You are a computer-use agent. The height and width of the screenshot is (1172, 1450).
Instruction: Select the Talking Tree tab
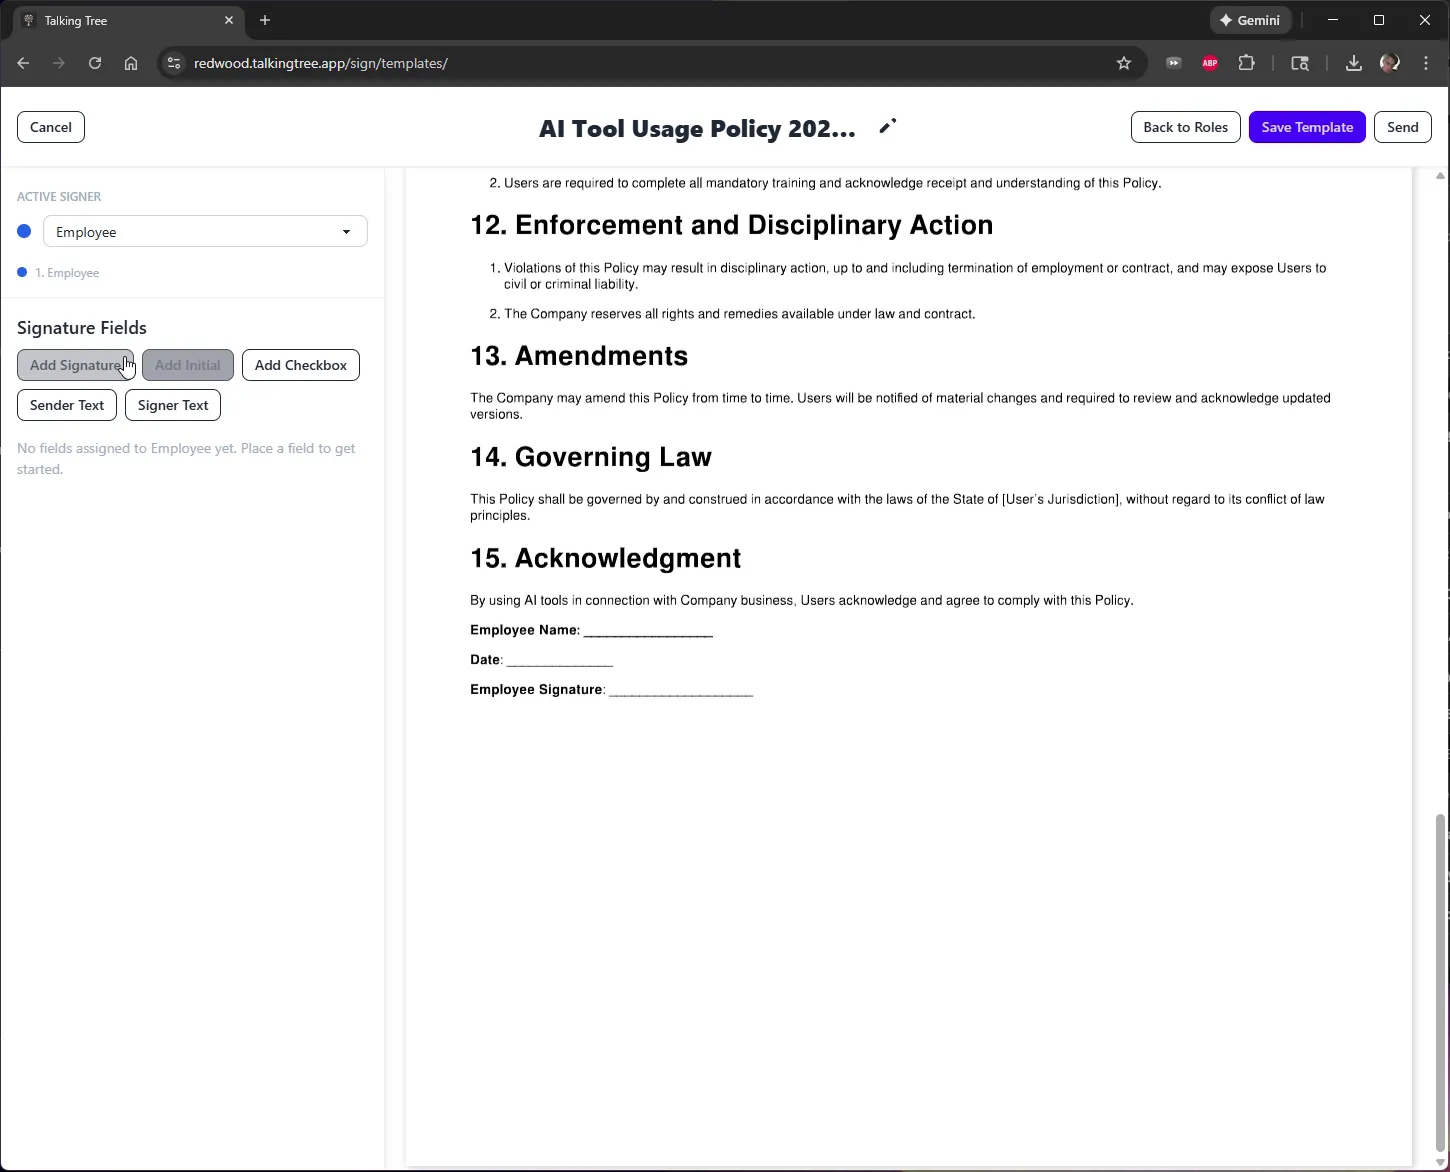[x=127, y=20]
